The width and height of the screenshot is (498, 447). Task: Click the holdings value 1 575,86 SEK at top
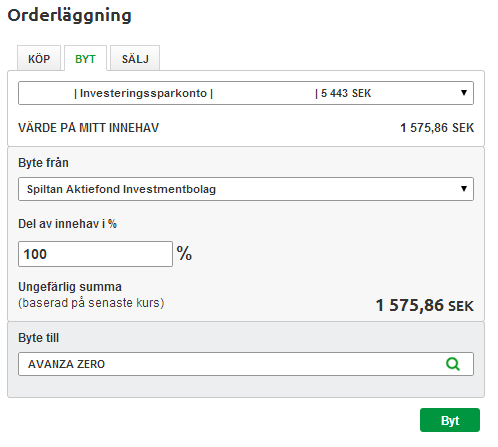coord(437,128)
